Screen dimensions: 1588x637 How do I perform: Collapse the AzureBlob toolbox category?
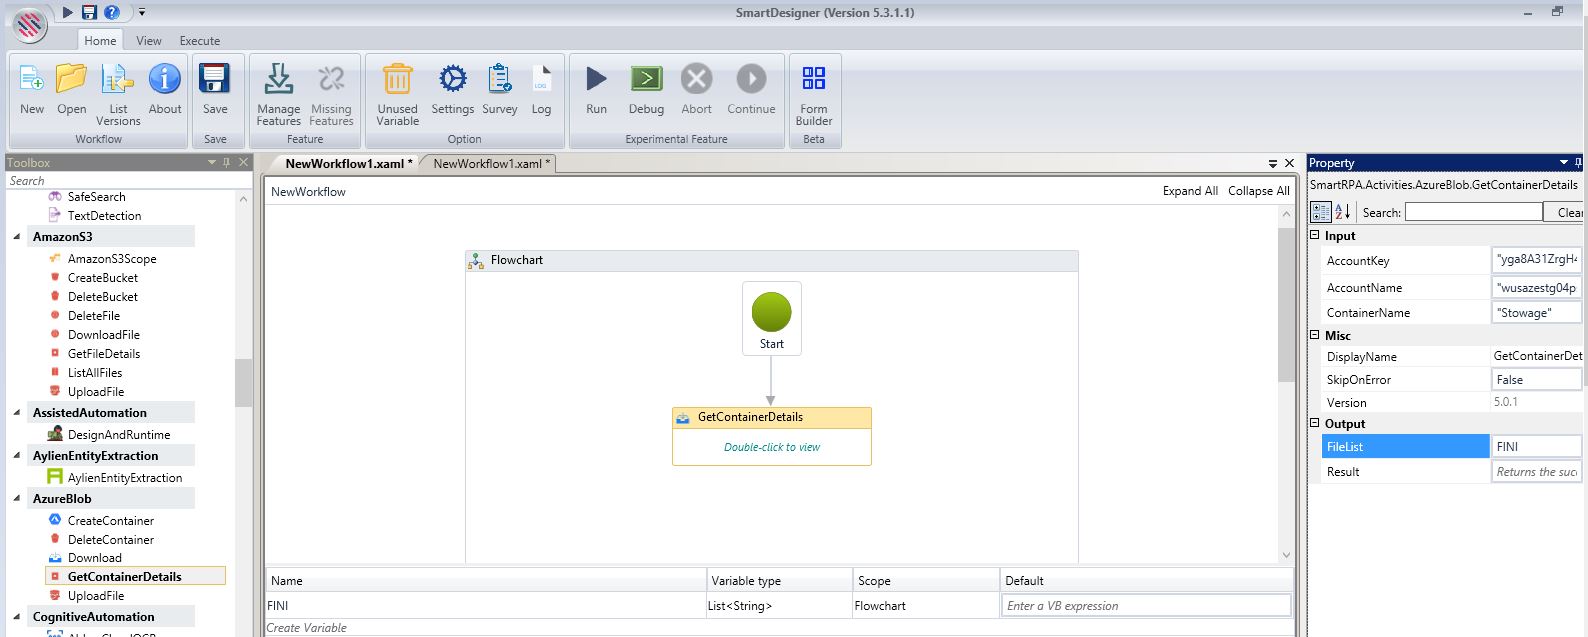[17, 499]
